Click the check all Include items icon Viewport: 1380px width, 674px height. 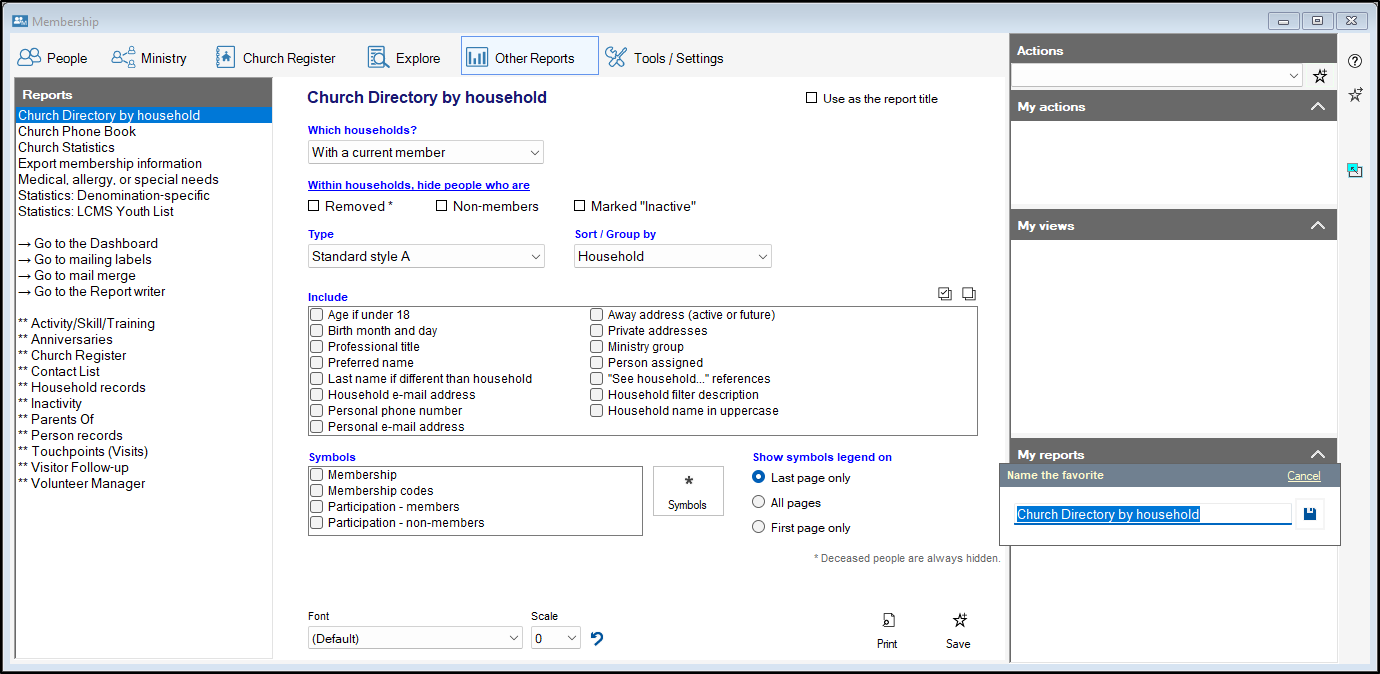(x=945, y=294)
